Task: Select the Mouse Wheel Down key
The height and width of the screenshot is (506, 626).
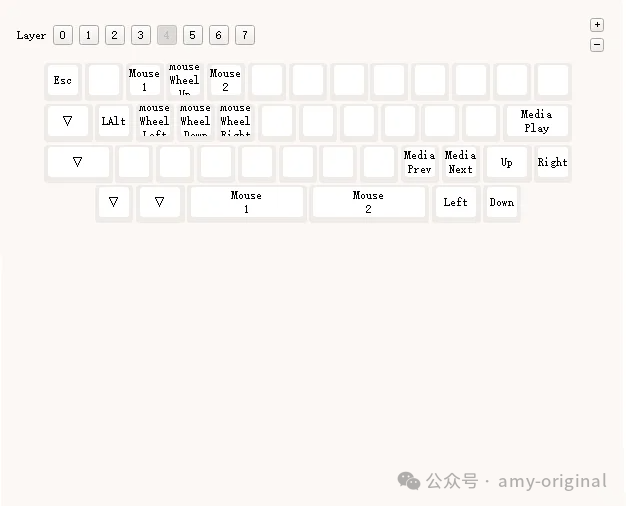Action: pyautogui.click(x=195, y=122)
